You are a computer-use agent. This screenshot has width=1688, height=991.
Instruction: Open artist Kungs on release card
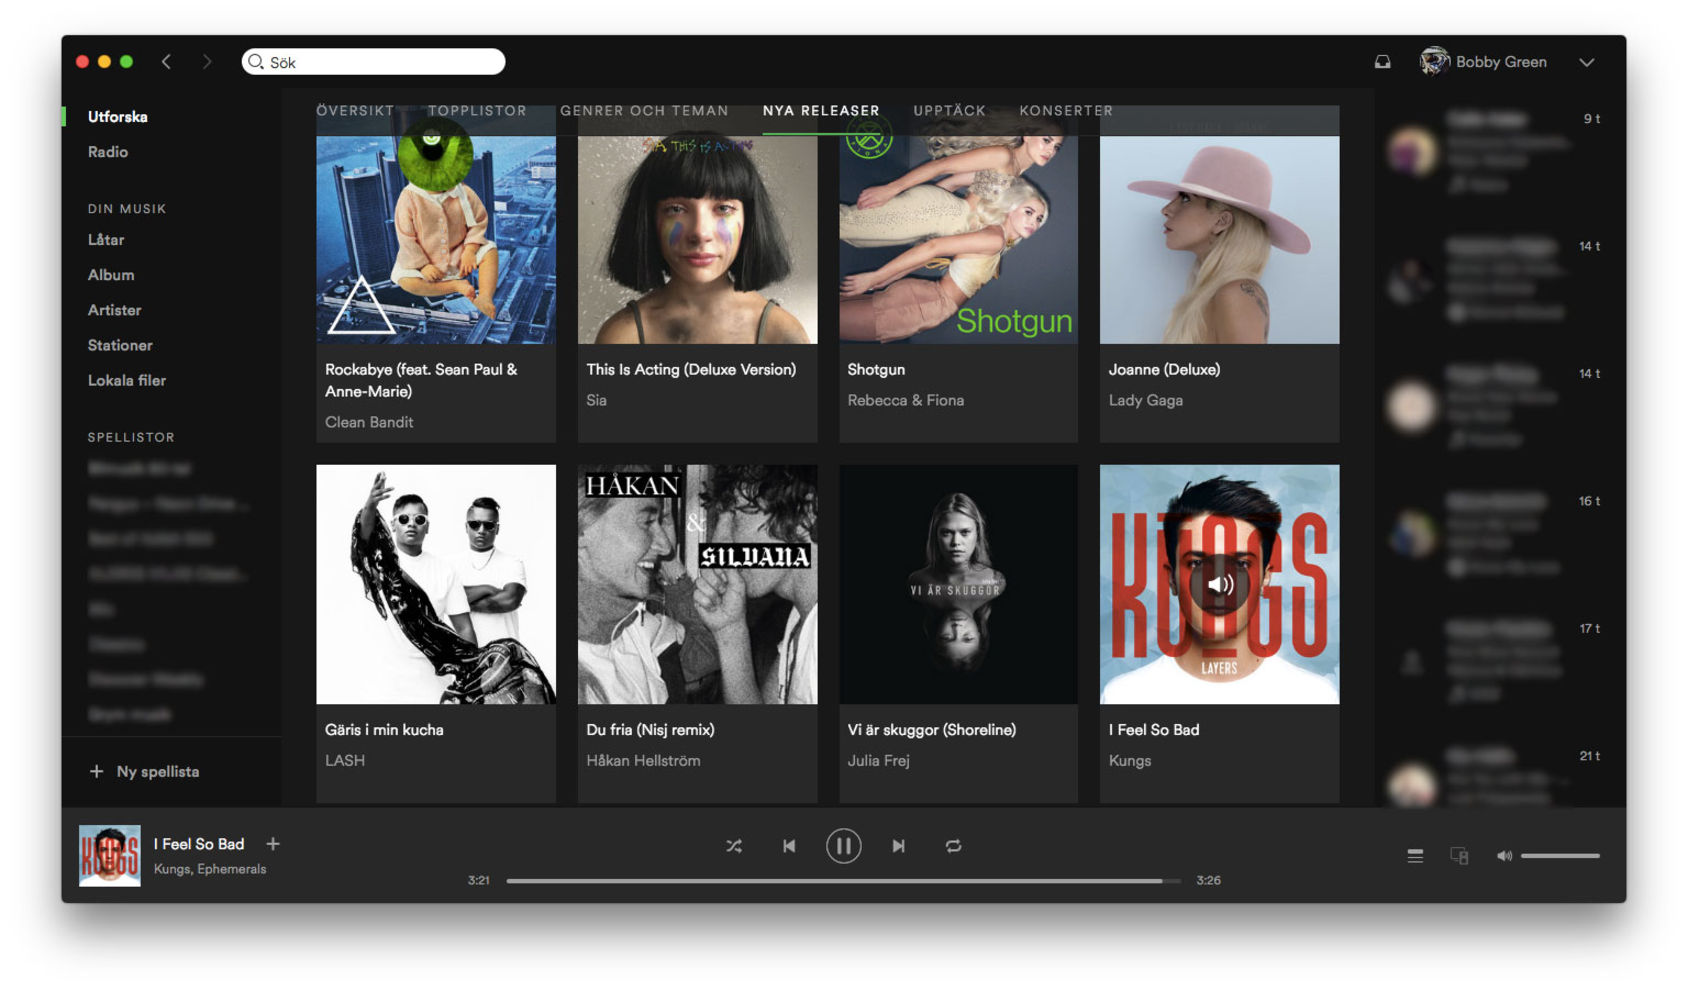pyautogui.click(x=1129, y=761)
